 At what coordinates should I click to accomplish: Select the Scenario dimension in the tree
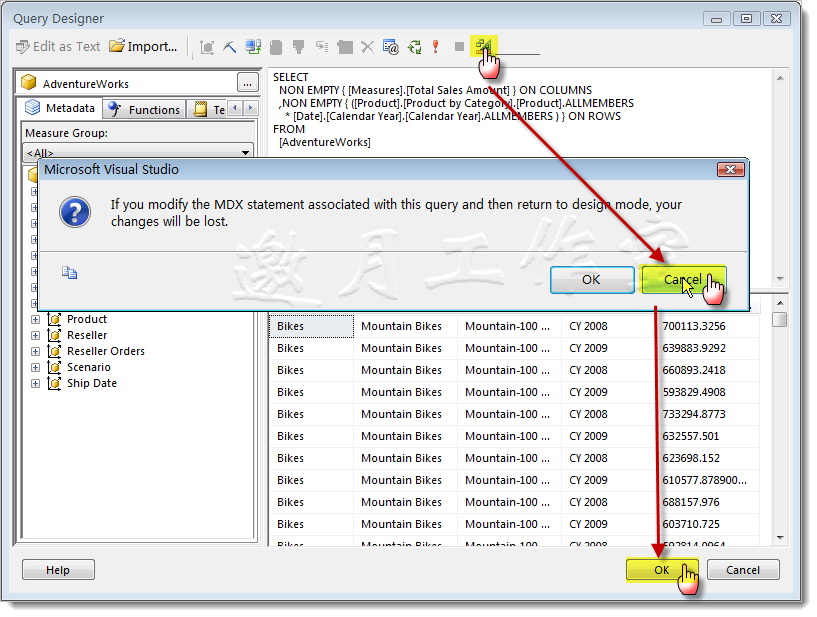pos(89,367)
